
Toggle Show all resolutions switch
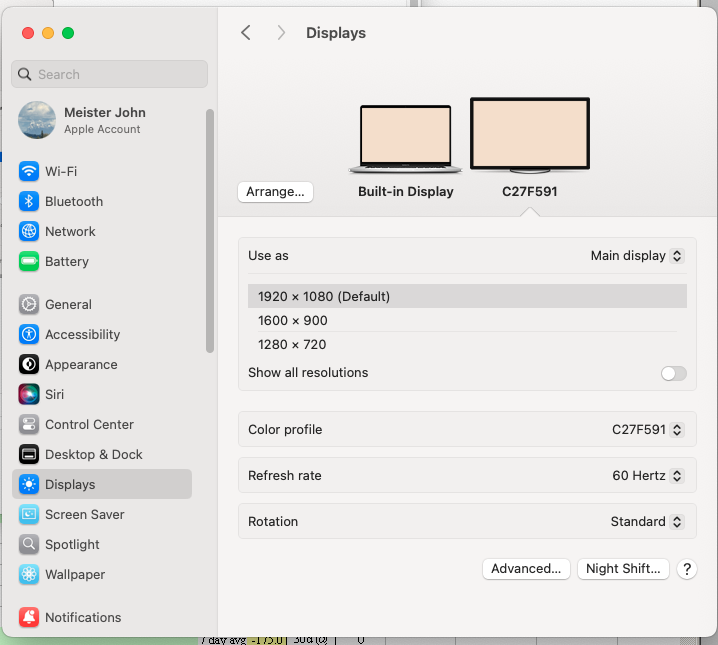673,373
